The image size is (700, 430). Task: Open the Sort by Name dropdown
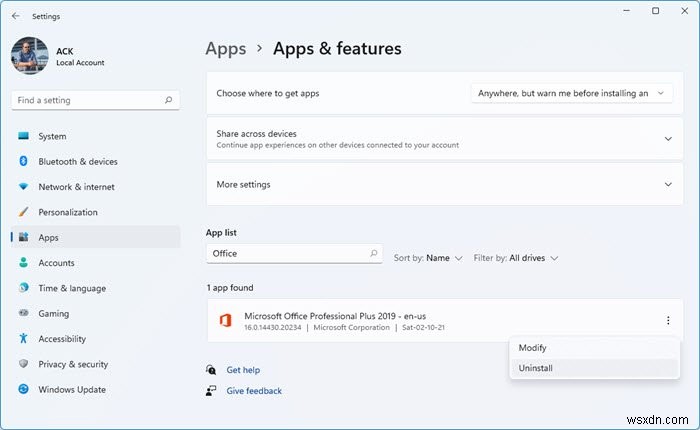click(x=428, y=258)
